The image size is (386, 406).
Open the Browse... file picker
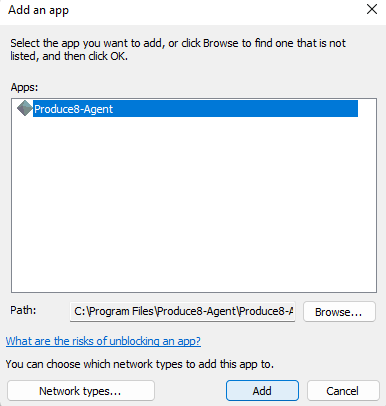point(339,312)
